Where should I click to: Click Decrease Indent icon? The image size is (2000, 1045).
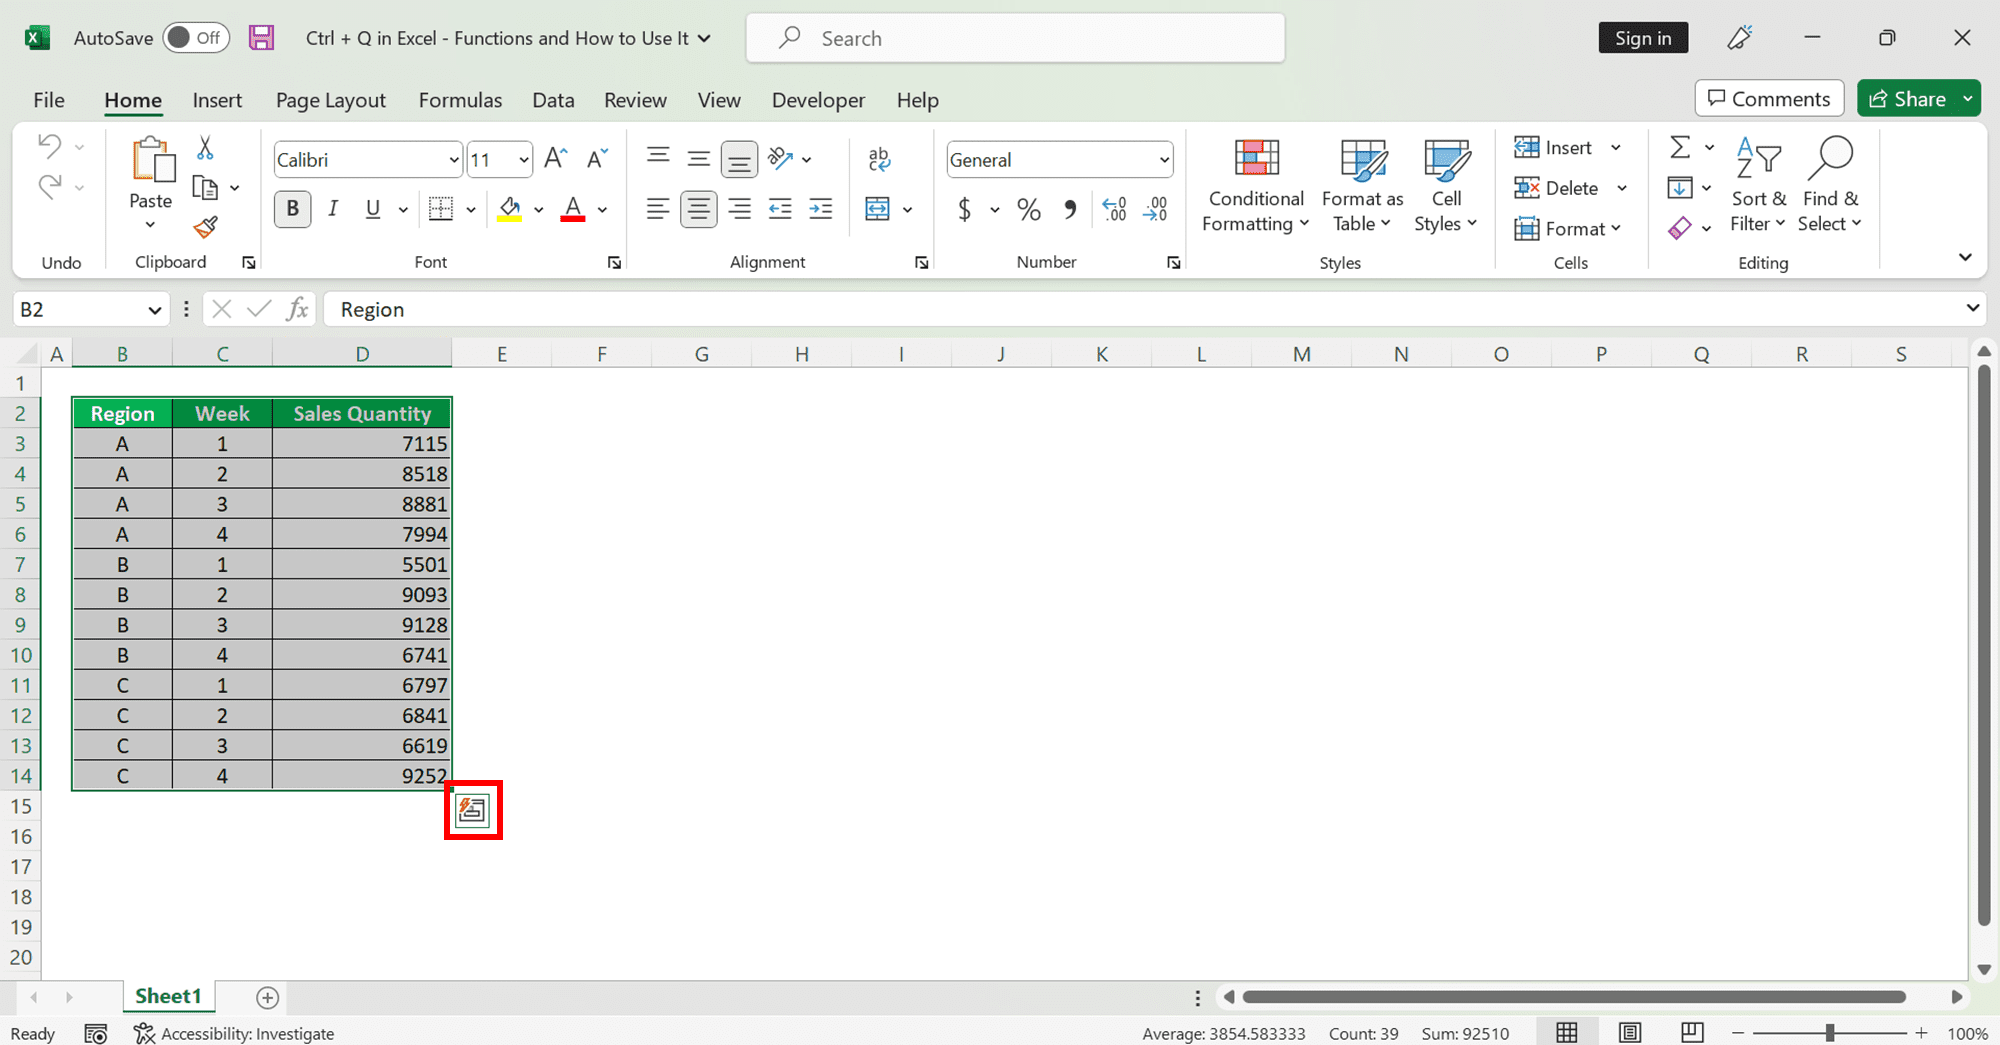coord(780,208)
